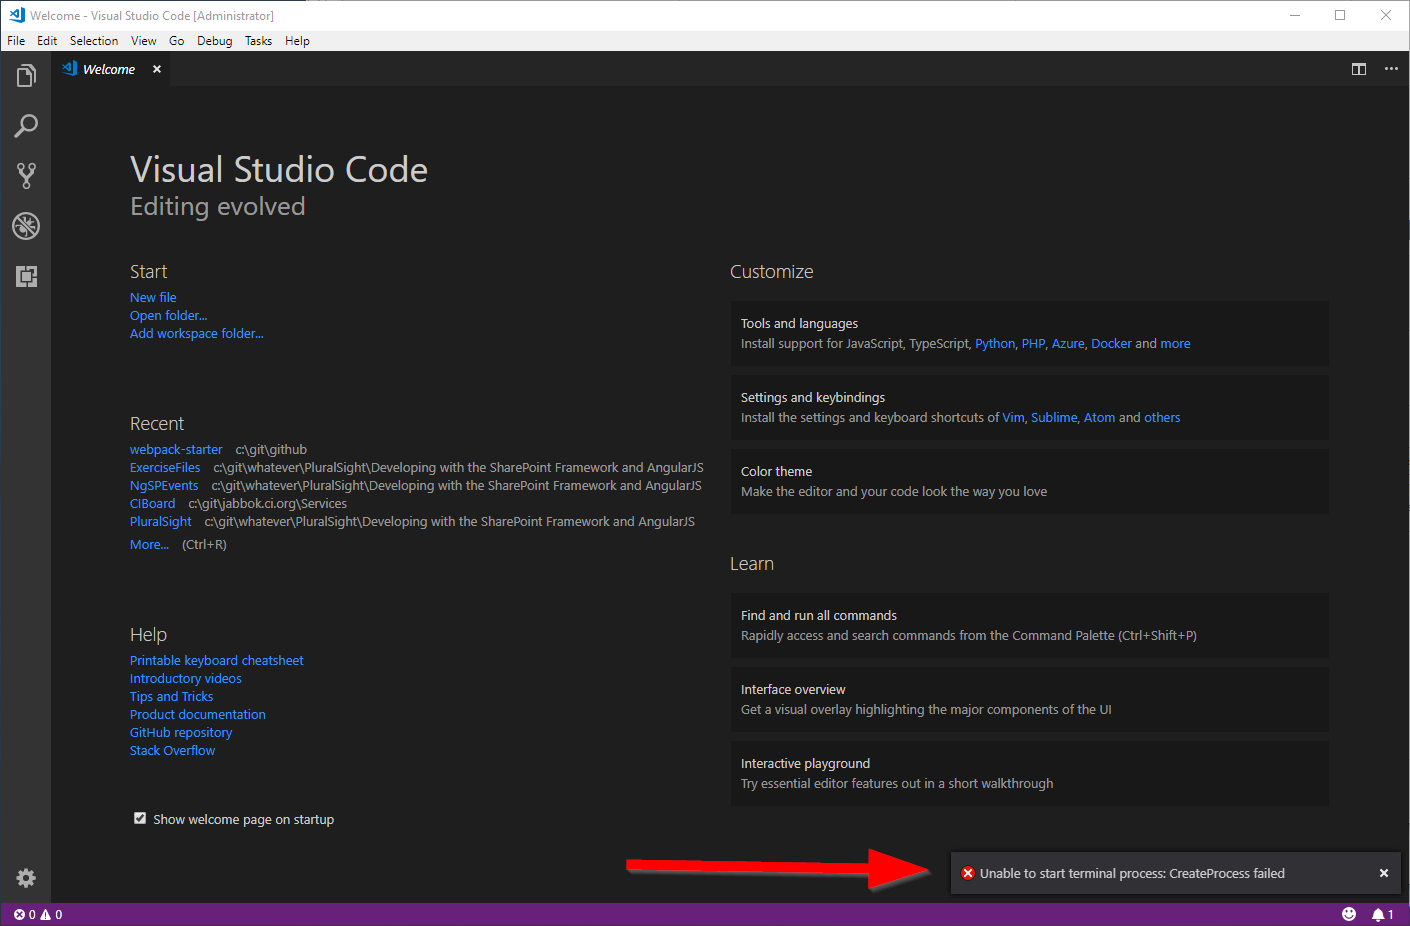1410x926 pixels.
Task: Click the Open folder... link
Action: (x=169, y=315)
